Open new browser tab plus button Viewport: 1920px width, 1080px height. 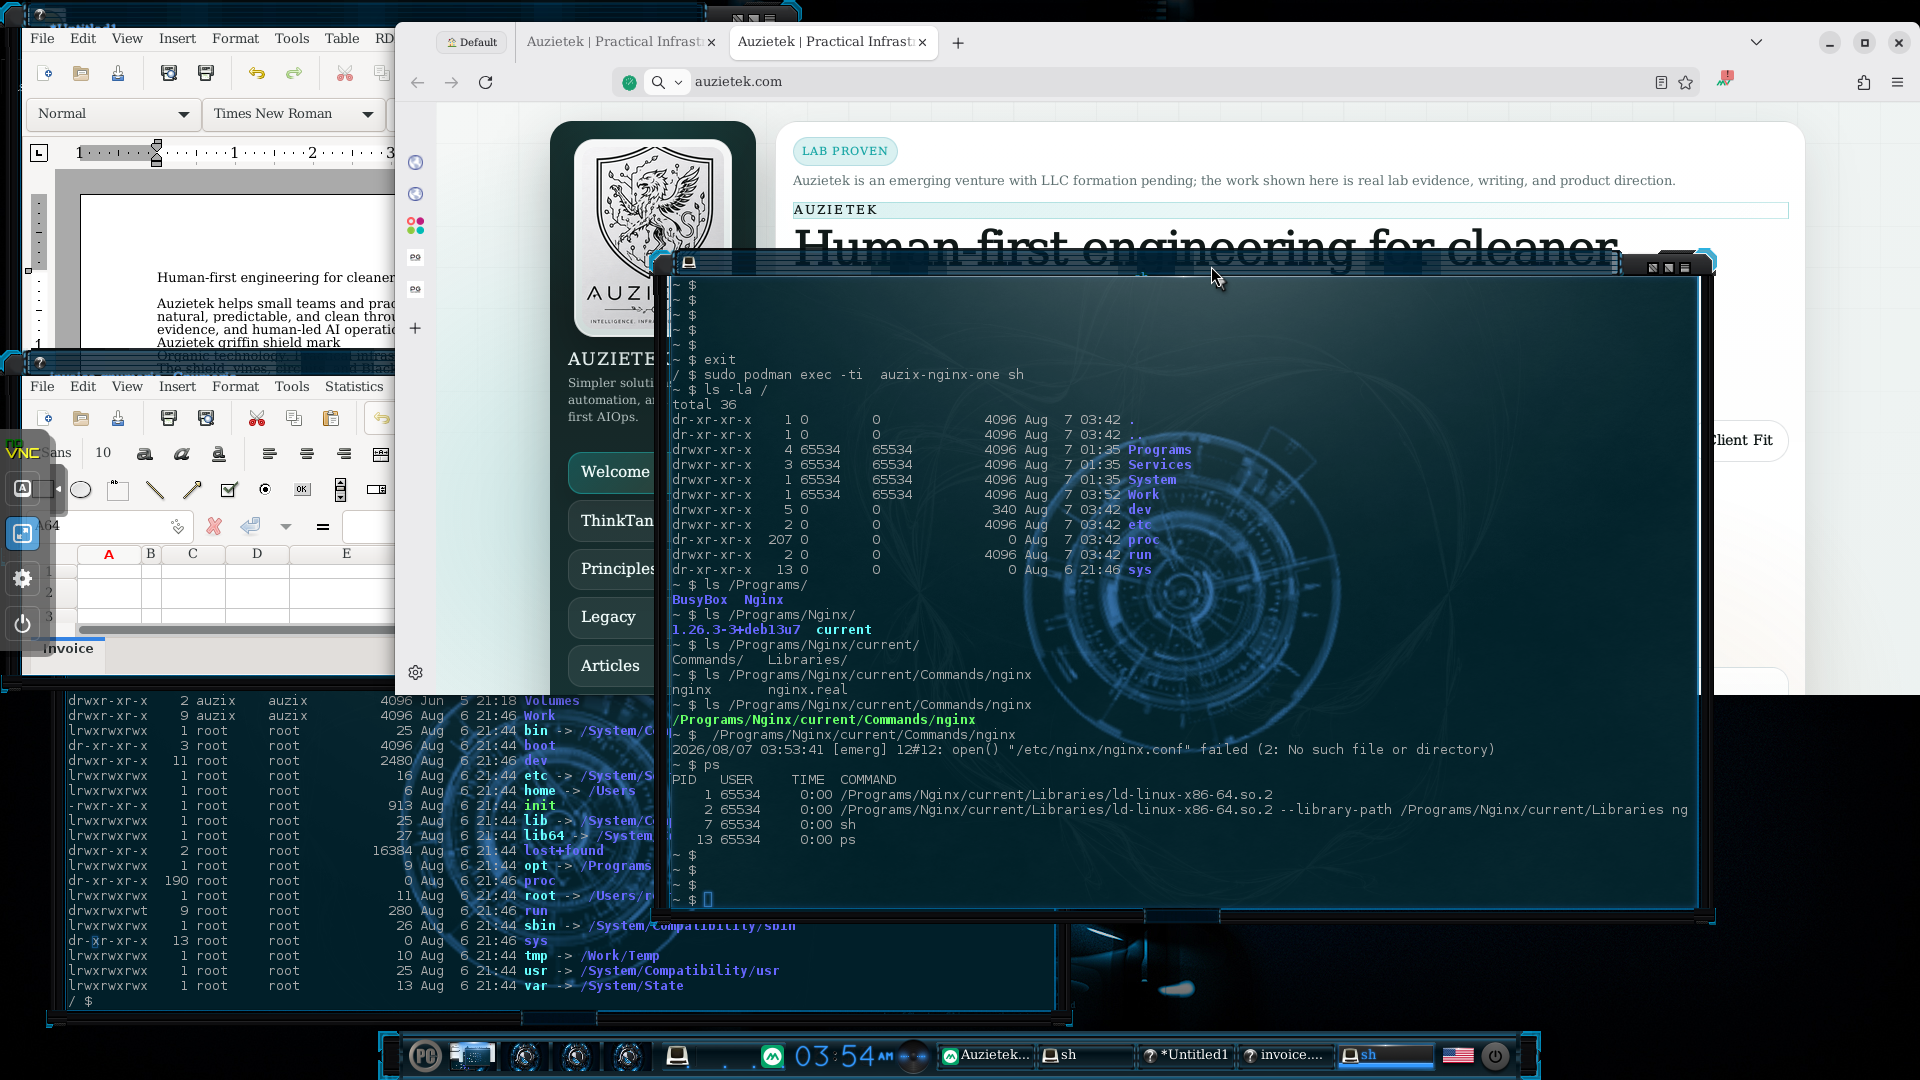[x=958, y=43]
